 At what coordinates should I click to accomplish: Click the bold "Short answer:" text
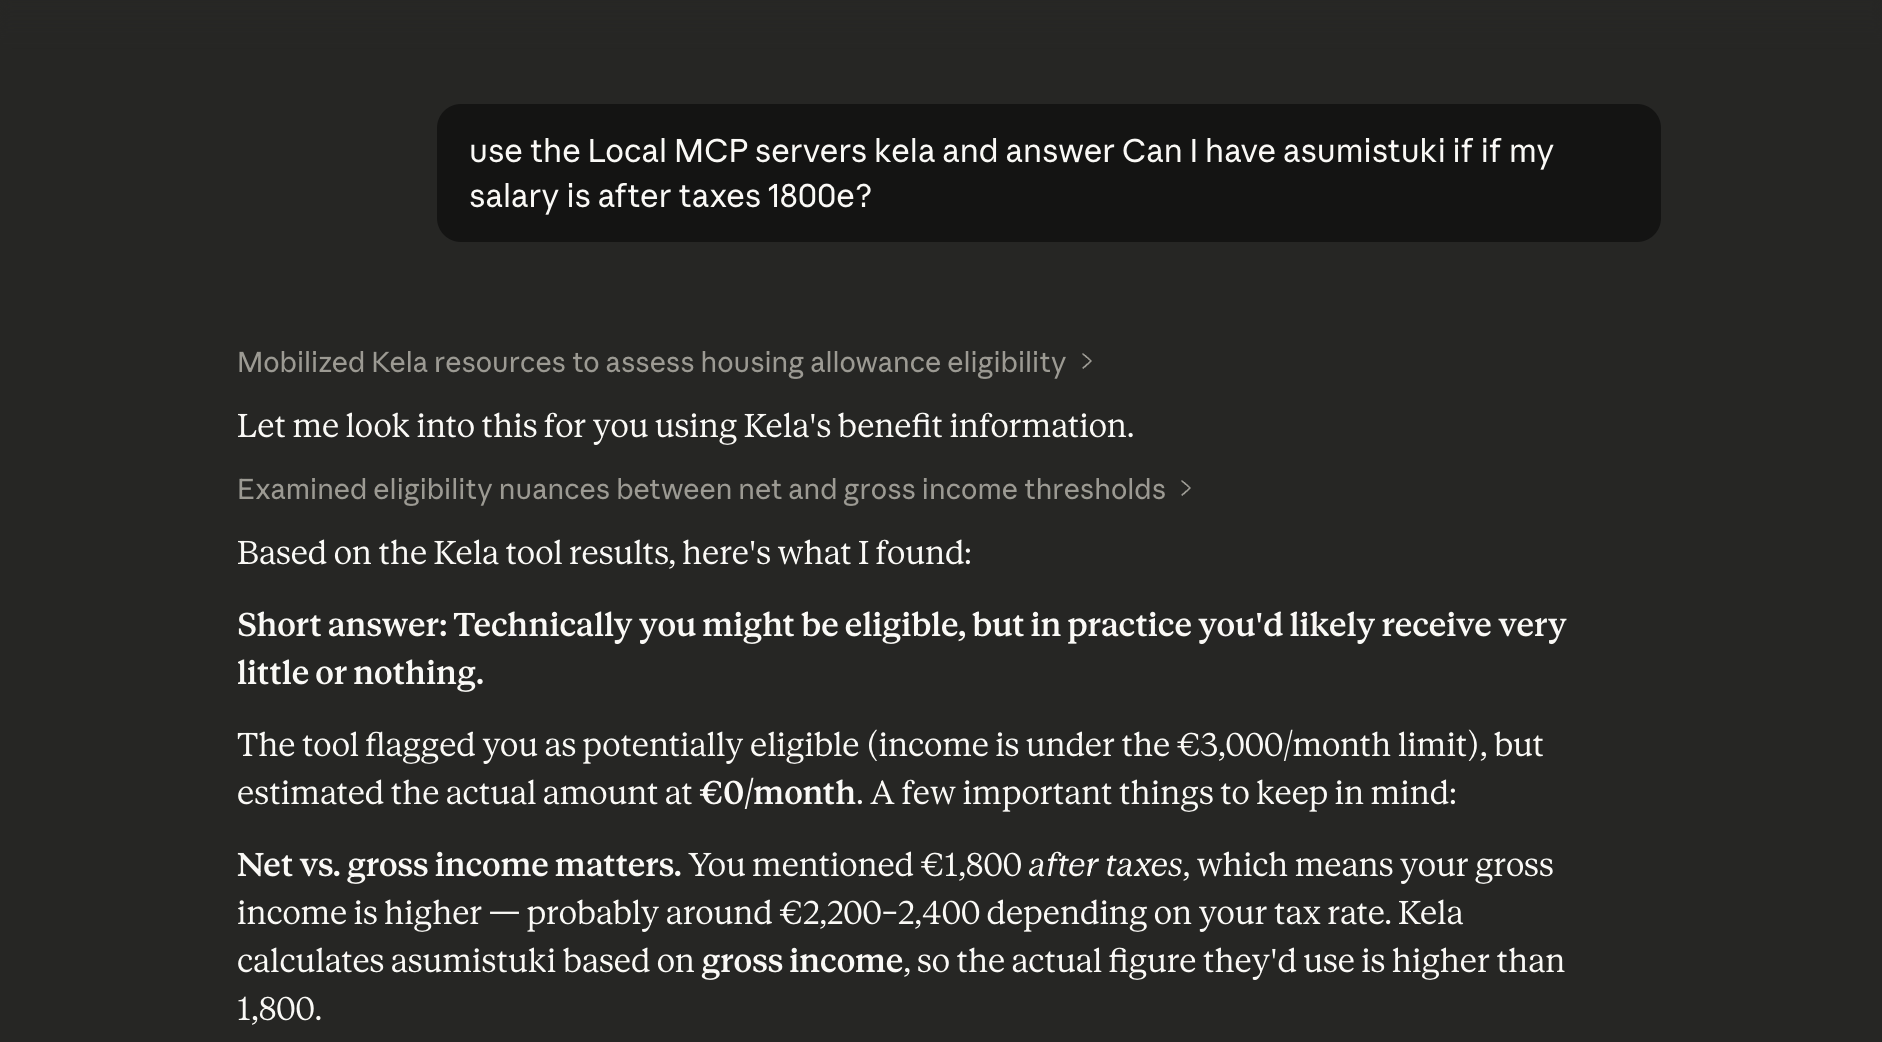click(342, 625)
